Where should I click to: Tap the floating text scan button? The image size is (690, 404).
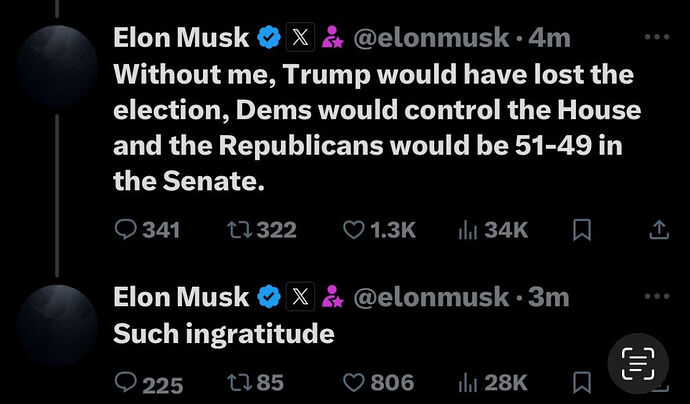tap(638, 364)
